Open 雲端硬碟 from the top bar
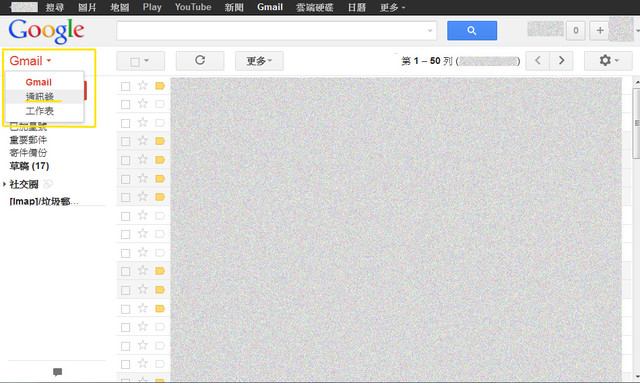 [315, 7]
